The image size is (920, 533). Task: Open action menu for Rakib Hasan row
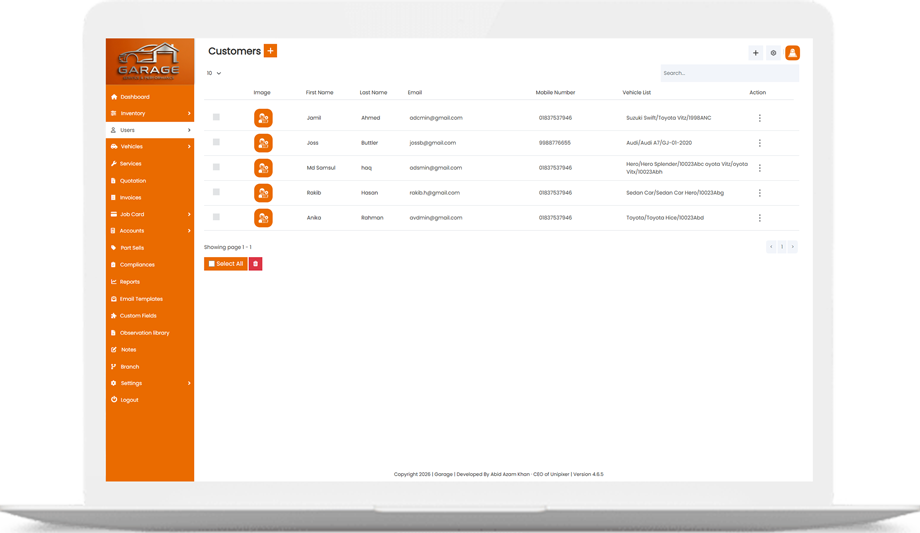click(759, 193)
